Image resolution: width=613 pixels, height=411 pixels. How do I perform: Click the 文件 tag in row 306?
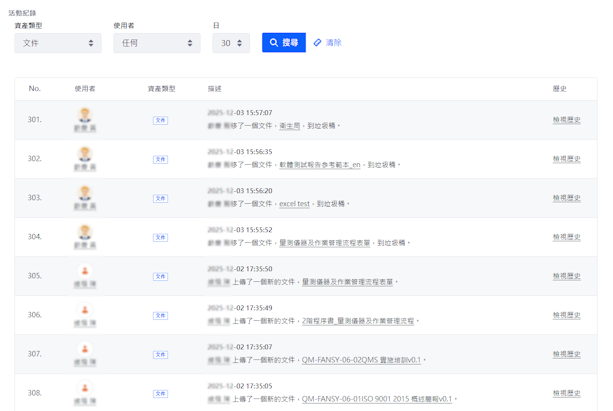click(160, 316)
